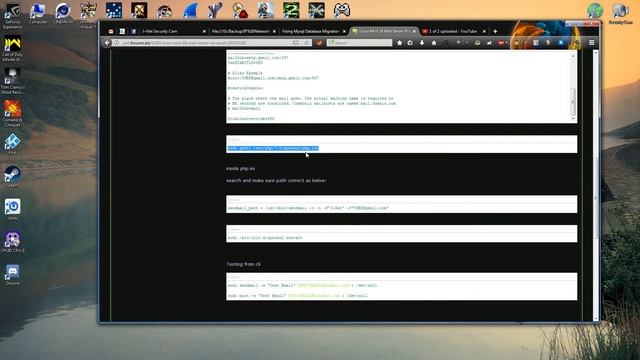Click the sudo mutt Test Email command

point(298,296)
